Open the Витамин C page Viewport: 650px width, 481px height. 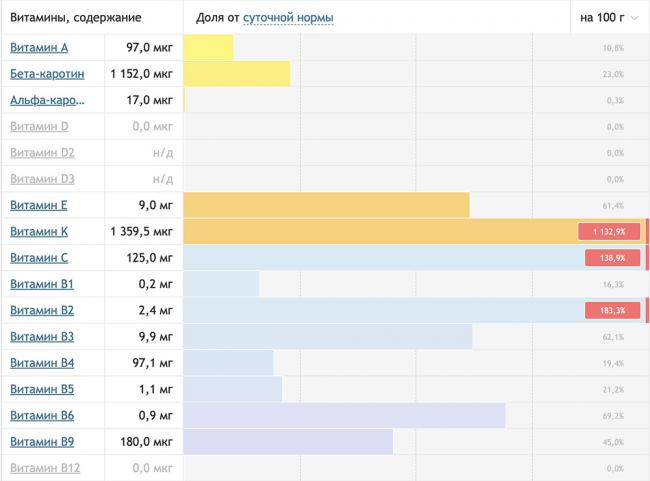click(39, 258)
